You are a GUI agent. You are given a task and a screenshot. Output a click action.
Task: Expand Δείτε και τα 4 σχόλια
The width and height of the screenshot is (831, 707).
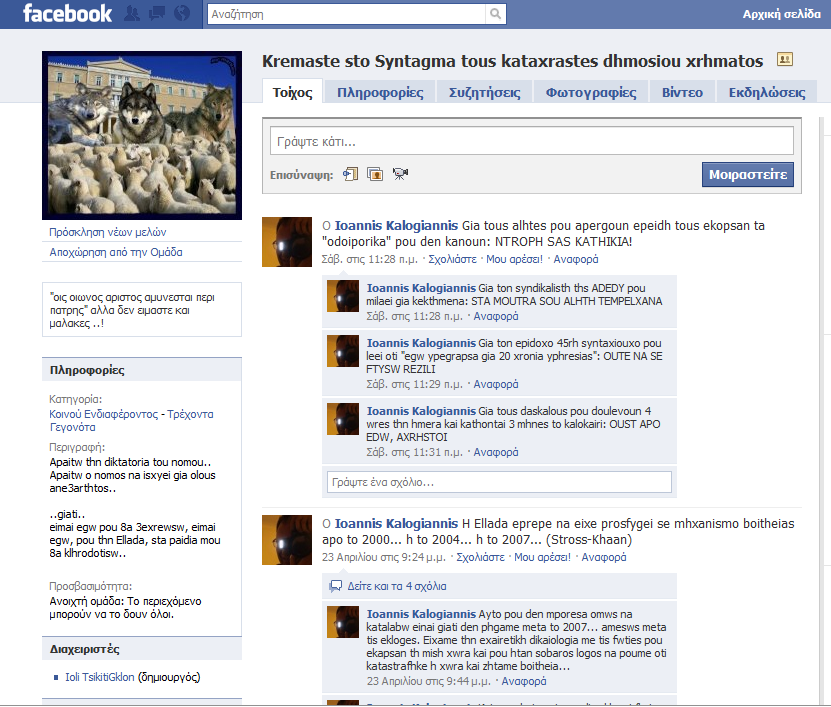click(397, 586)
